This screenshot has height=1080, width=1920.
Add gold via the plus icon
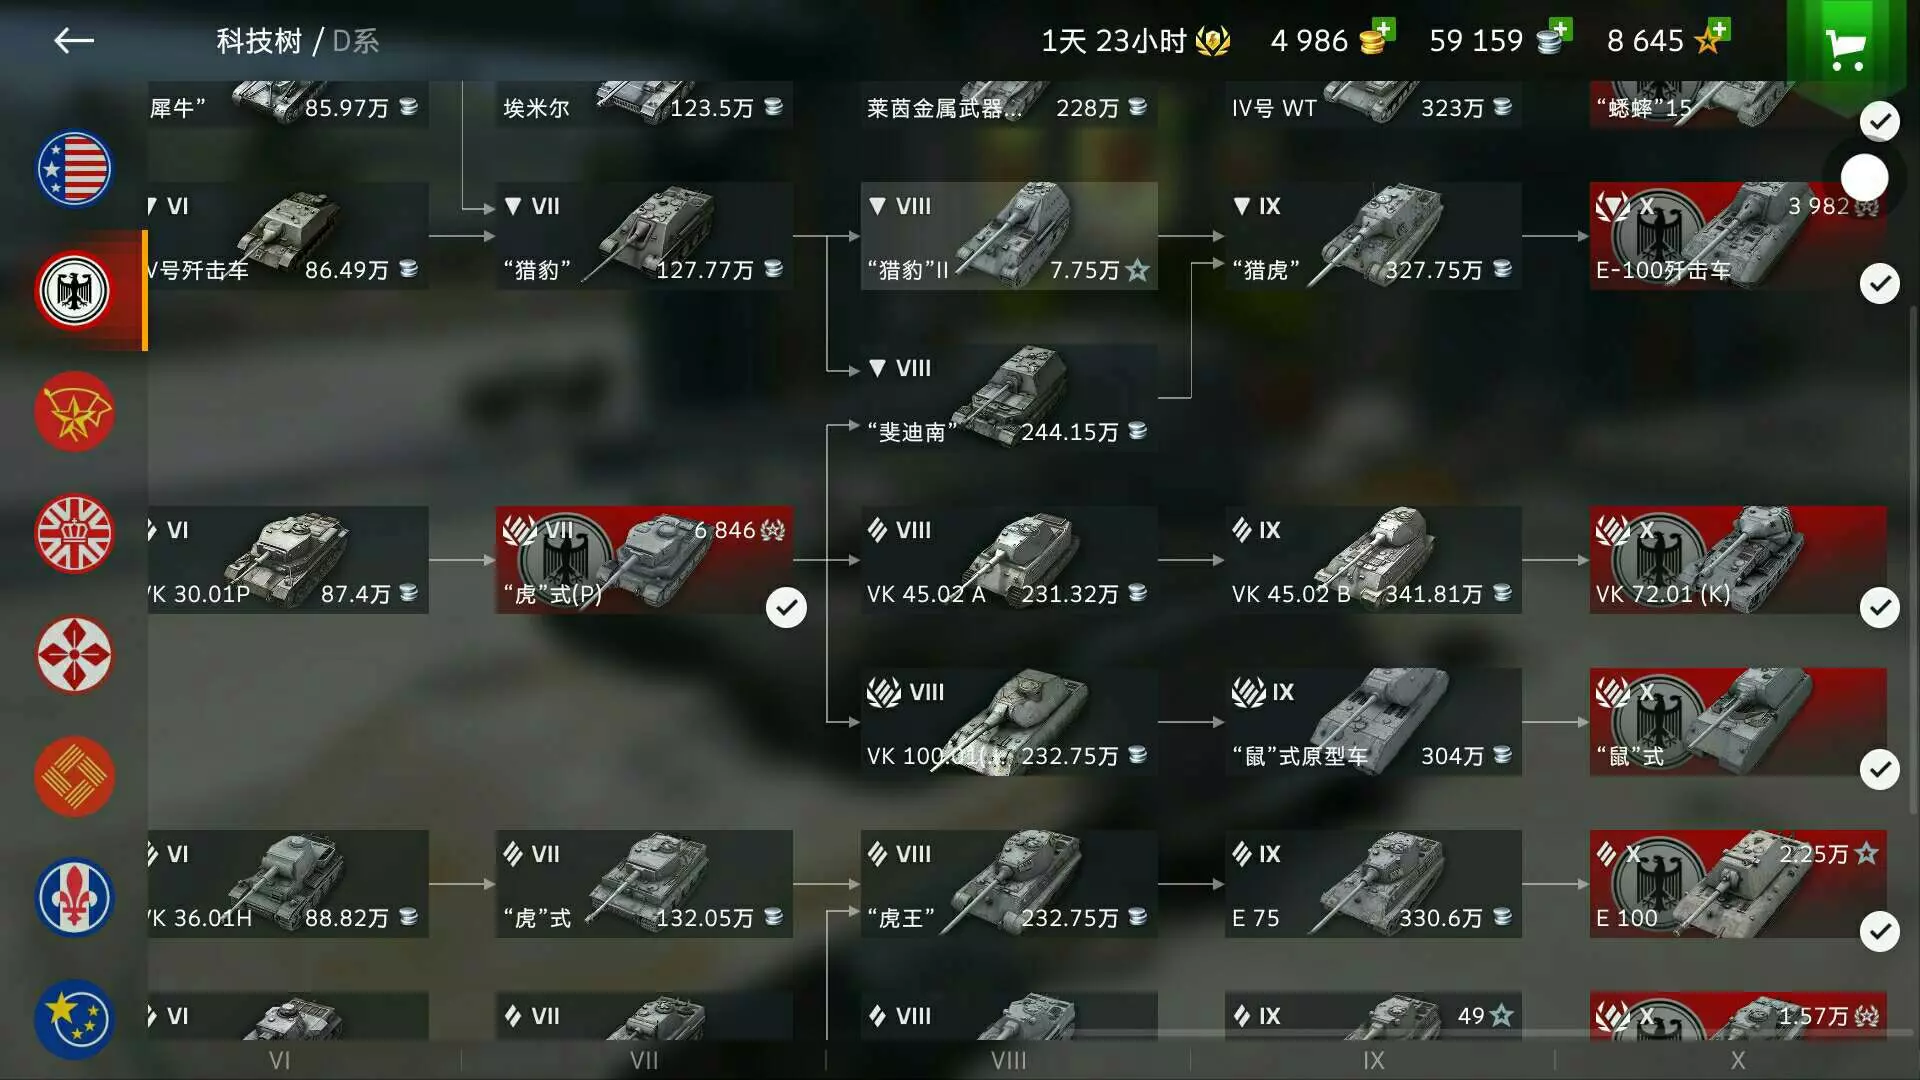(1383, 28)
